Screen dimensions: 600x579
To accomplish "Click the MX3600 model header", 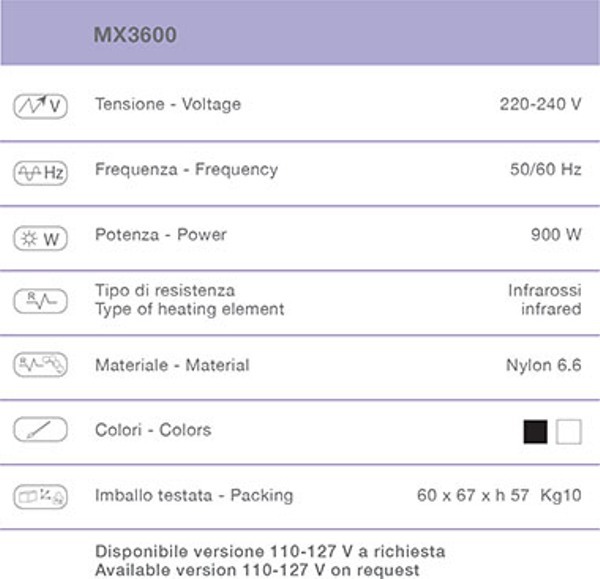I will coord(135,36).
